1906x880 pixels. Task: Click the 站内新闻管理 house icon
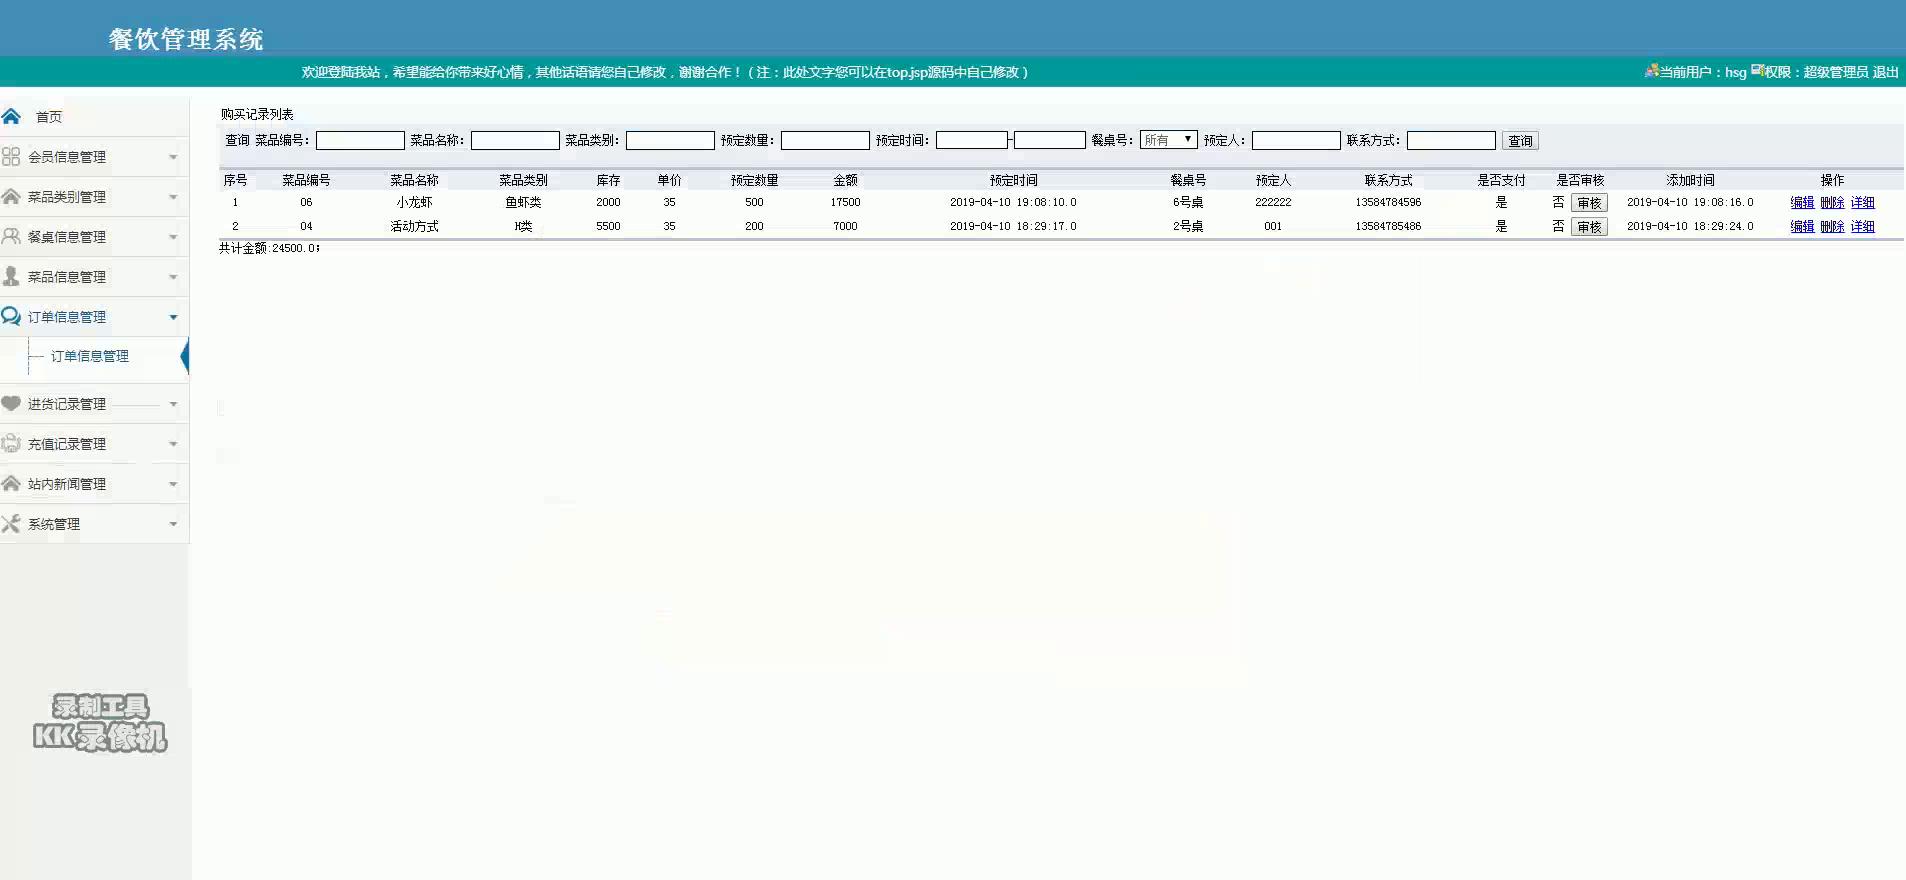point(11,483)
